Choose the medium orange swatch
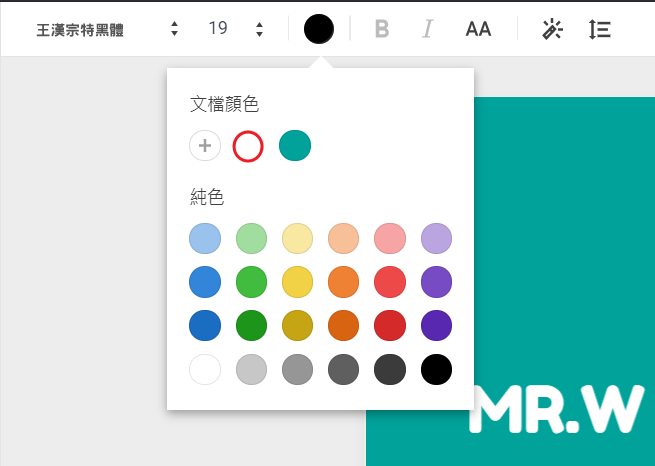Screen dimensions: 655x466 pyautogui.click(x=343, y=282)
